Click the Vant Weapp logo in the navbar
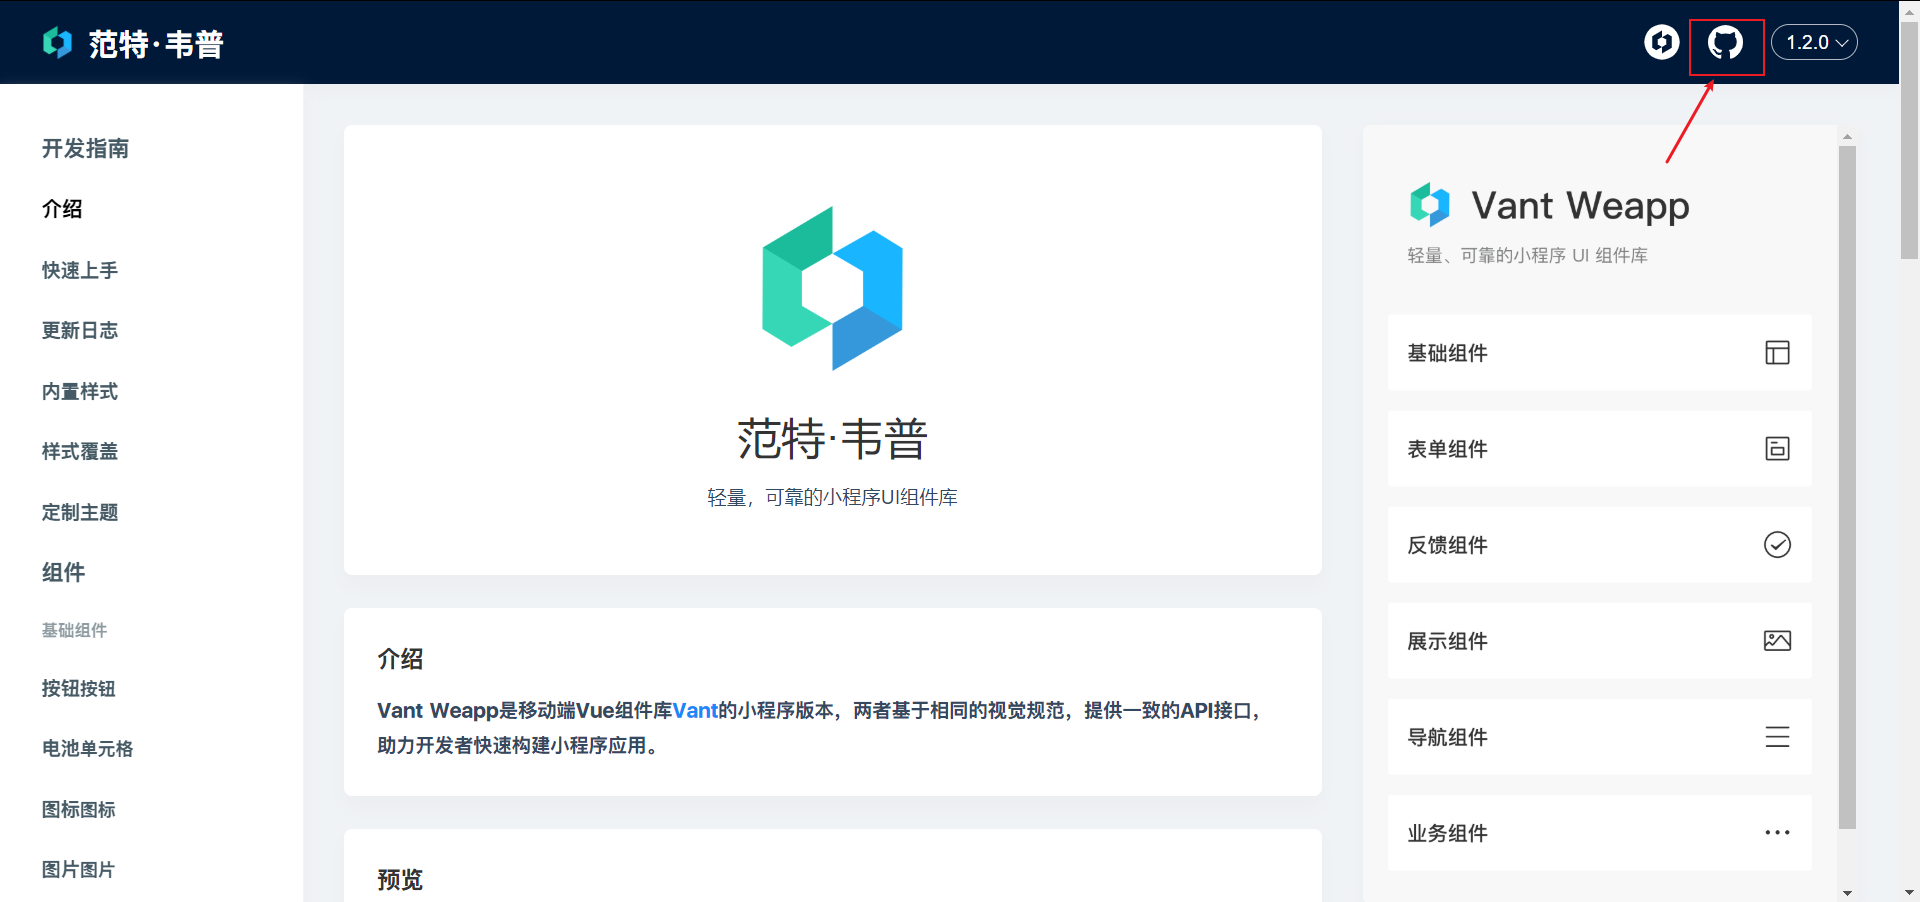The image size is (1920, 902). click(57, 42)
